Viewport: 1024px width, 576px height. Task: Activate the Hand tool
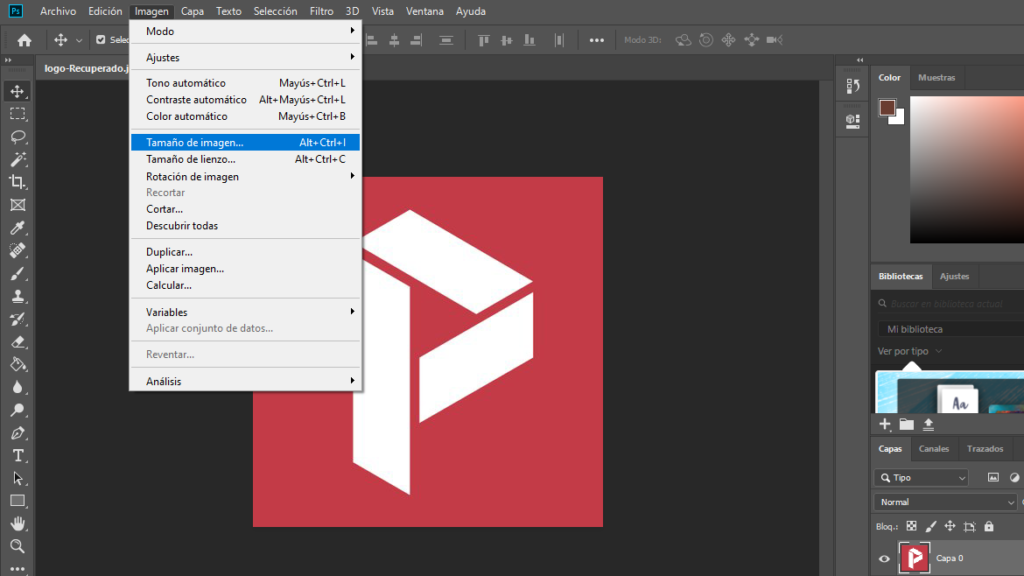pyautogui.click(x=18, y=523)
